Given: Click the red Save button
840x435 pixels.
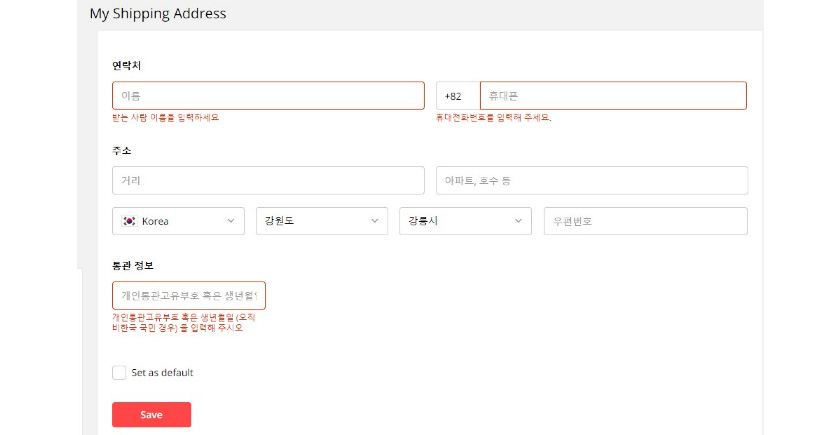Looking at the screenshot, I should click(151, 415).
